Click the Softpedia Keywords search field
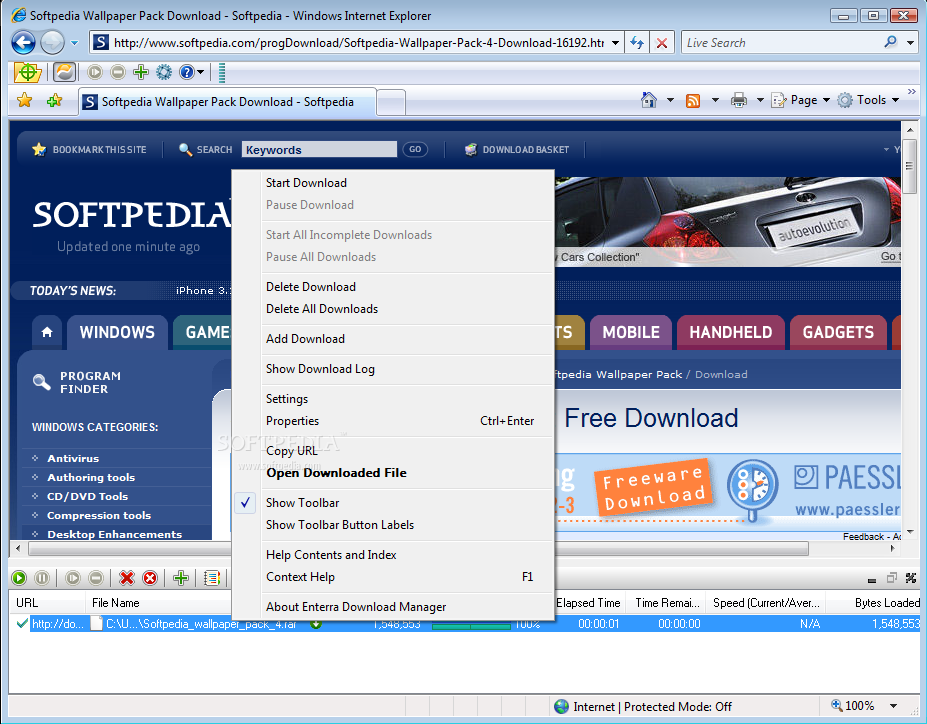The width and height of the screenshot is (927, 724). tap(319, 150)
